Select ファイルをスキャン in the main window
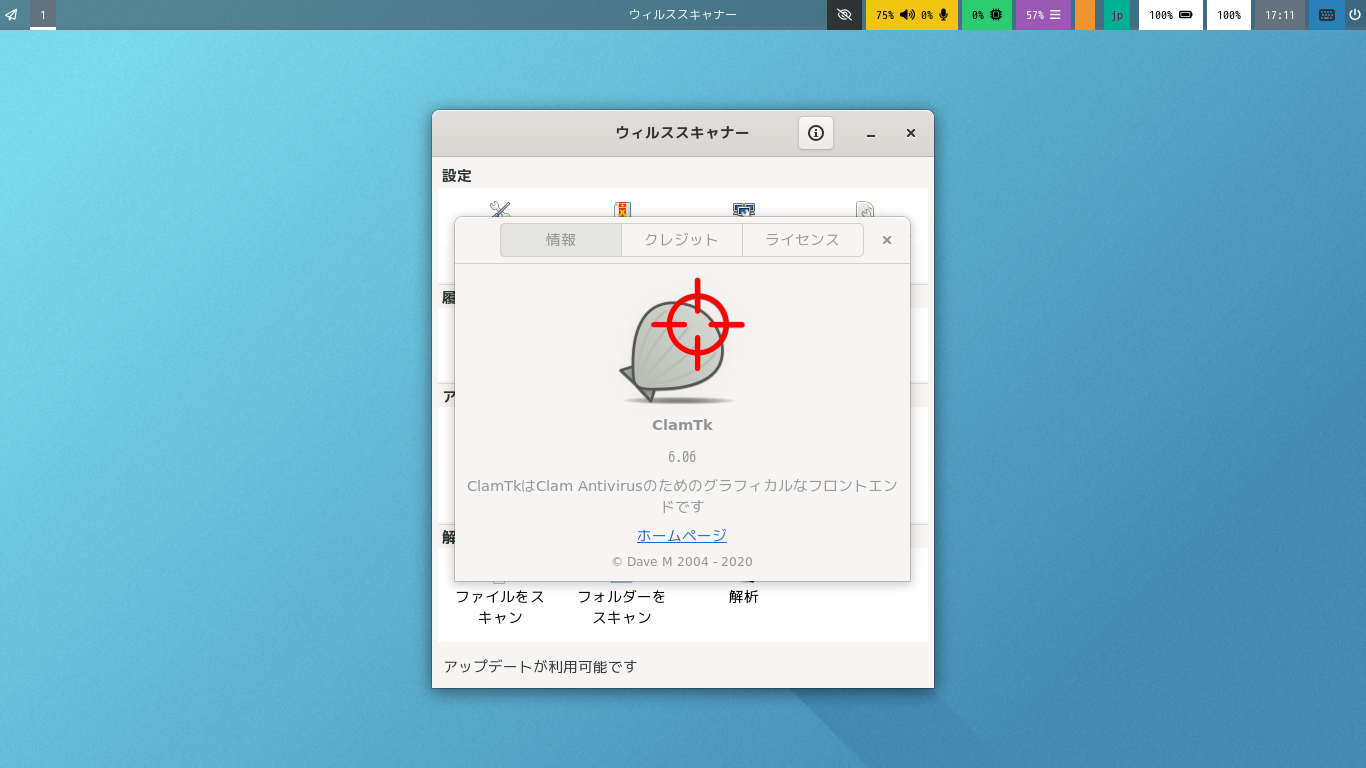Viewport: 1366px width, 768px height. [x=500, y=606]
